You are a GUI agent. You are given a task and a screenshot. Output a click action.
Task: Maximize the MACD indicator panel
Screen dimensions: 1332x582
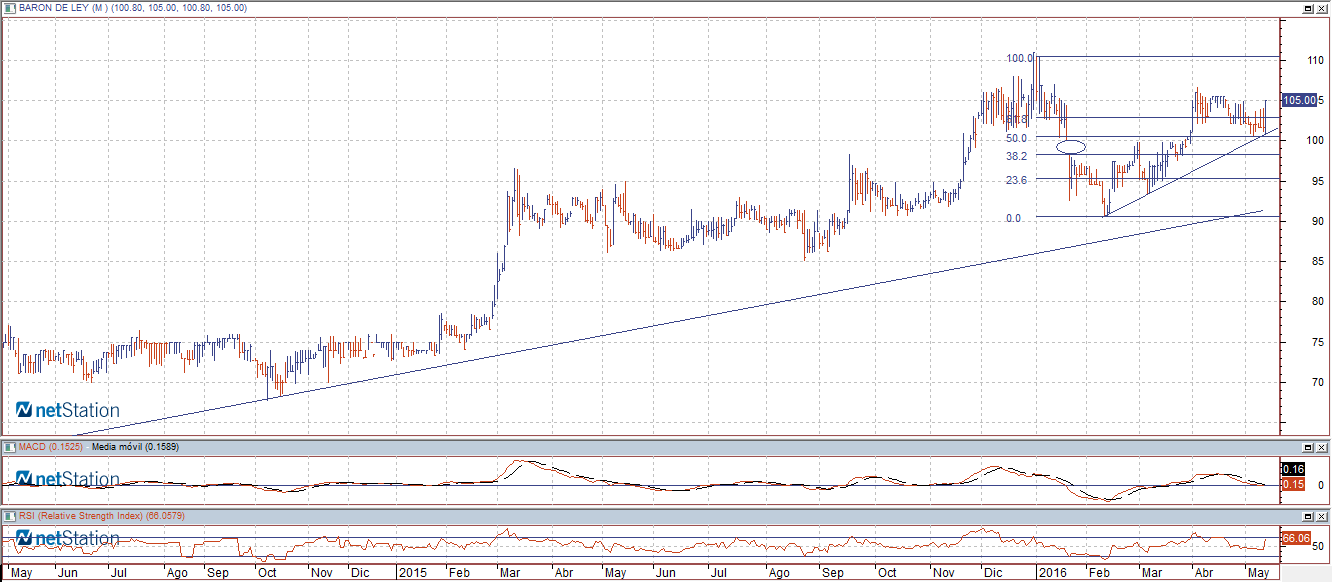[x=1308, y=446]
